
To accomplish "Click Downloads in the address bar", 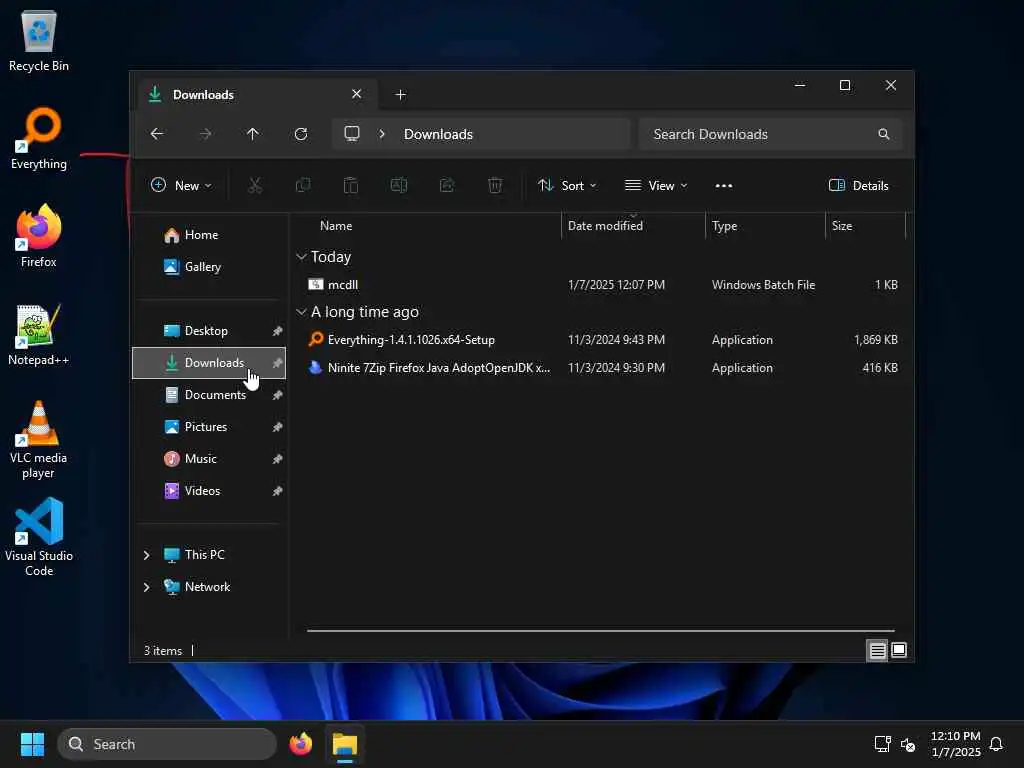I will 438,134.
